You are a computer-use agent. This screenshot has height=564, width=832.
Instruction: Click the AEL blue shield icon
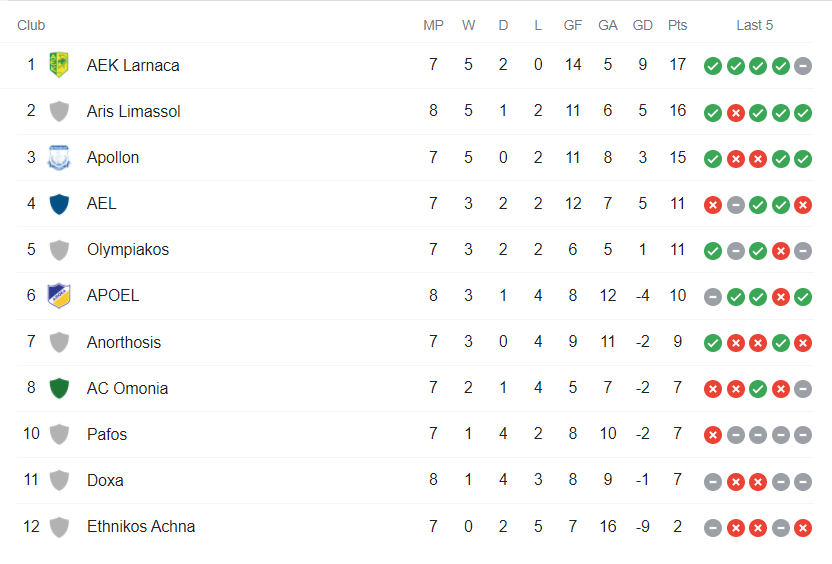[59, 204]
